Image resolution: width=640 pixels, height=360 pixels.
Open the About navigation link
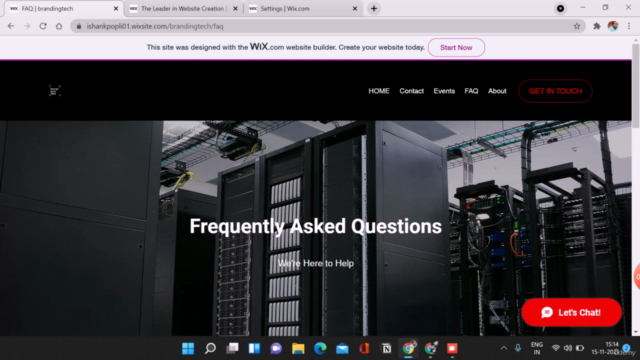pos(497,91)
